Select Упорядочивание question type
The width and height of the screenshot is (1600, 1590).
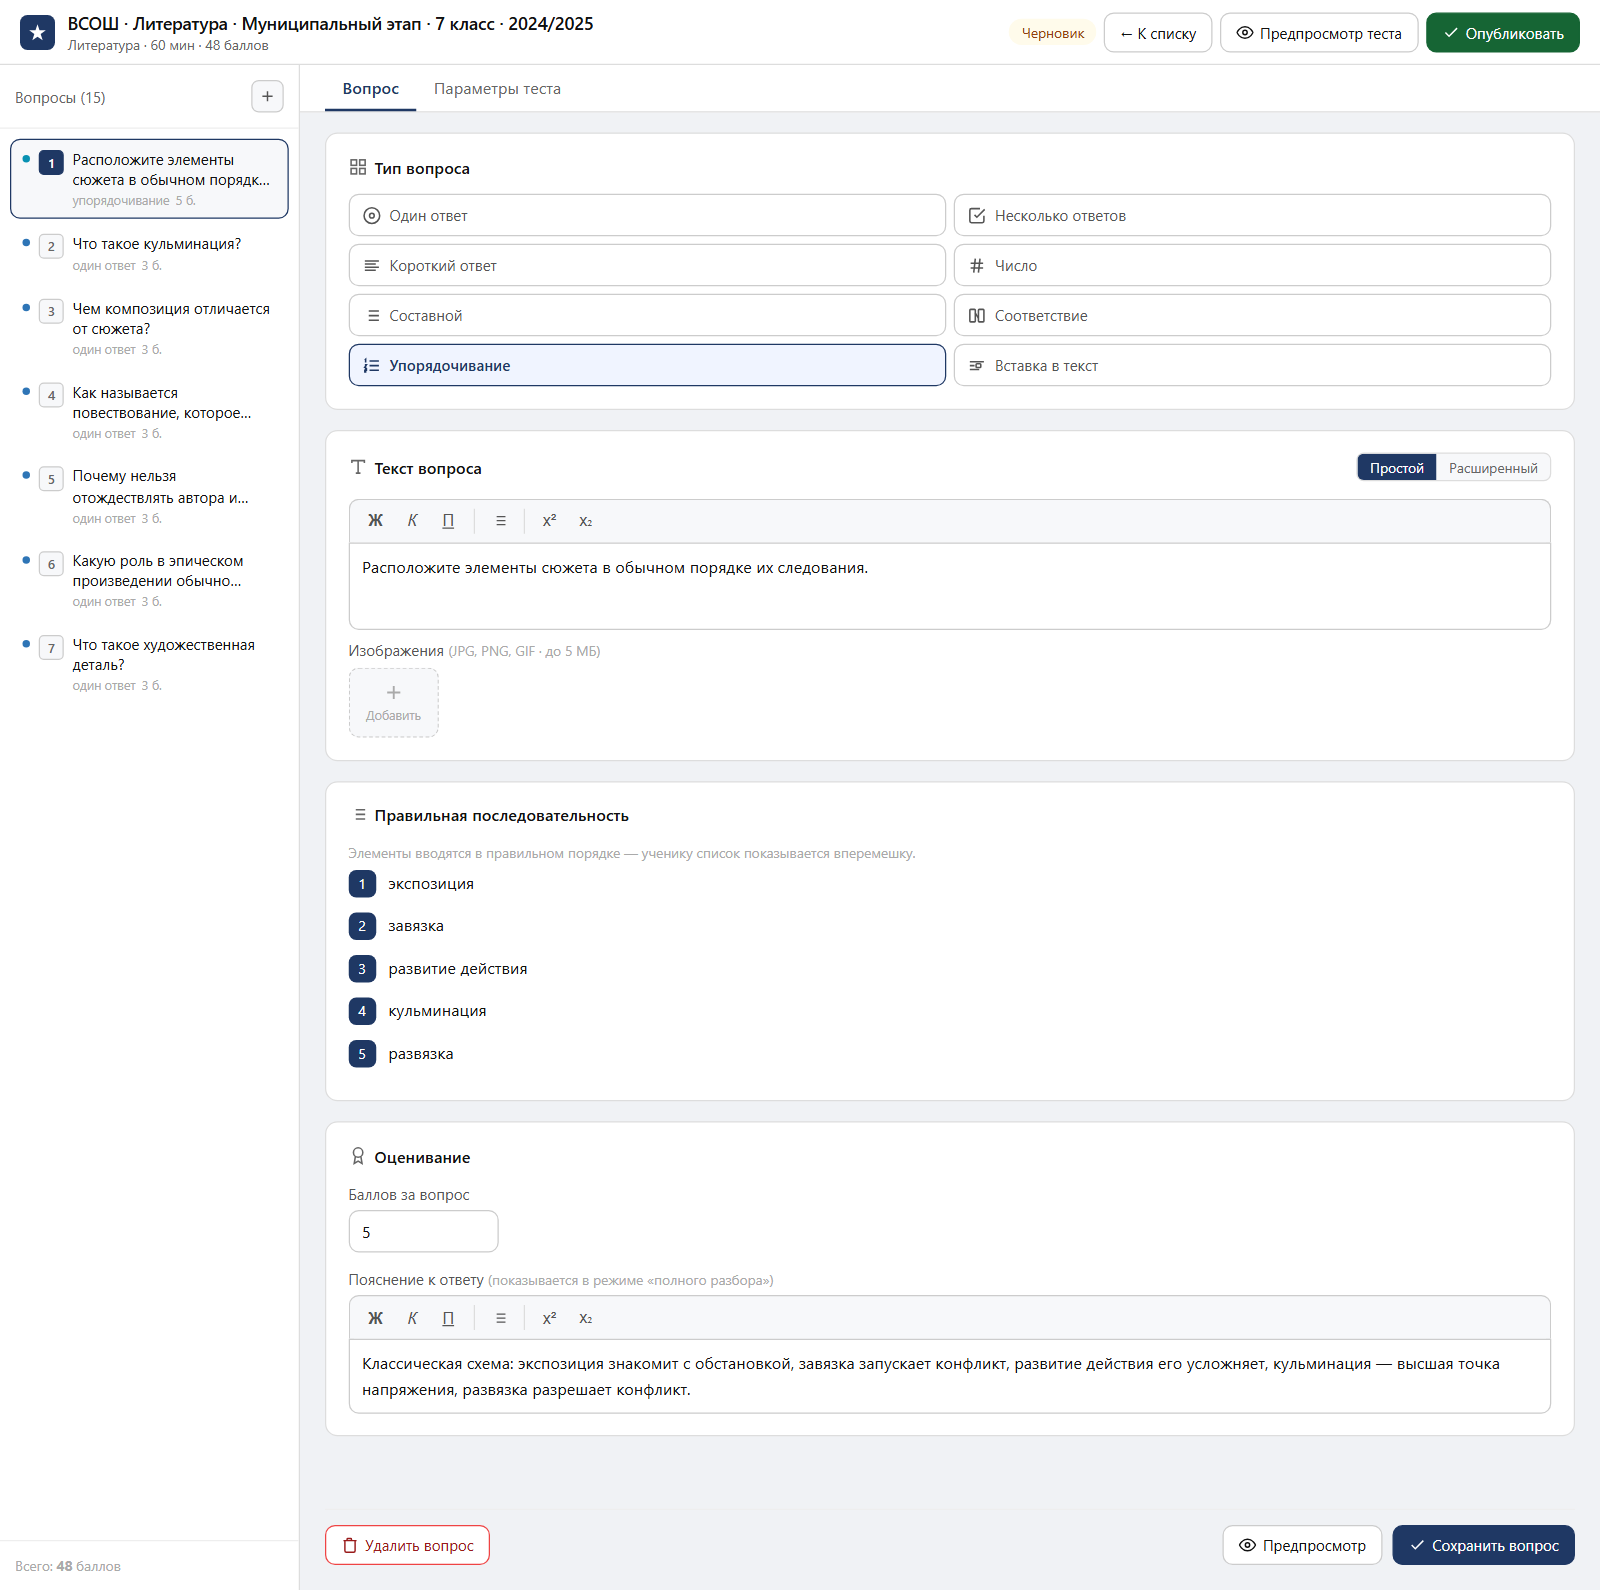point(647,365)
